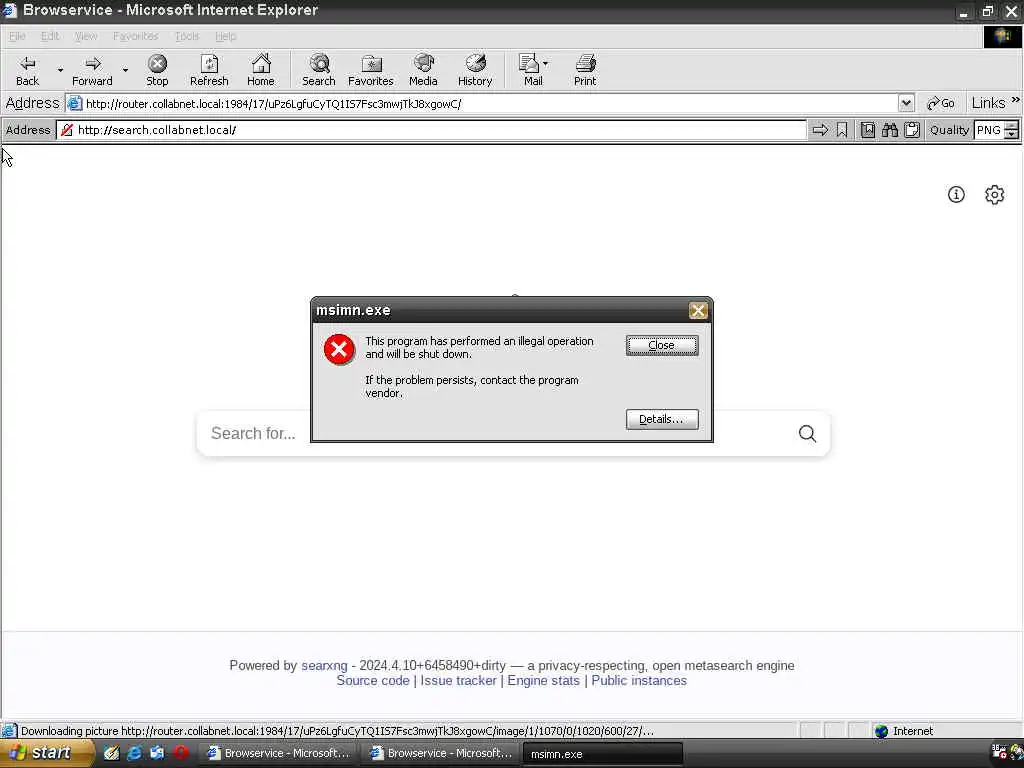The width and height of the screenshot is (1024, 768).
Task: Open the Edit menu
Action: pyautogui.click(x=50, y=36)
